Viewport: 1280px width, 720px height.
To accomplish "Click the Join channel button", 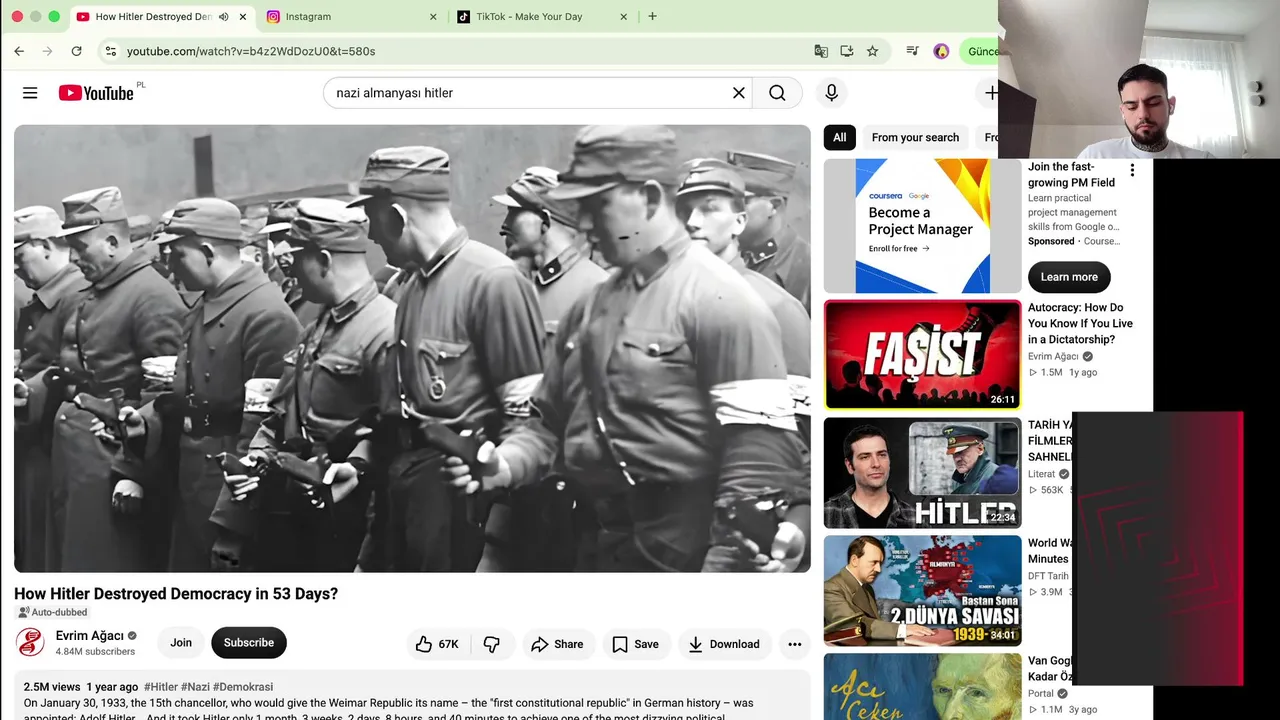I will tap(181, 643).
